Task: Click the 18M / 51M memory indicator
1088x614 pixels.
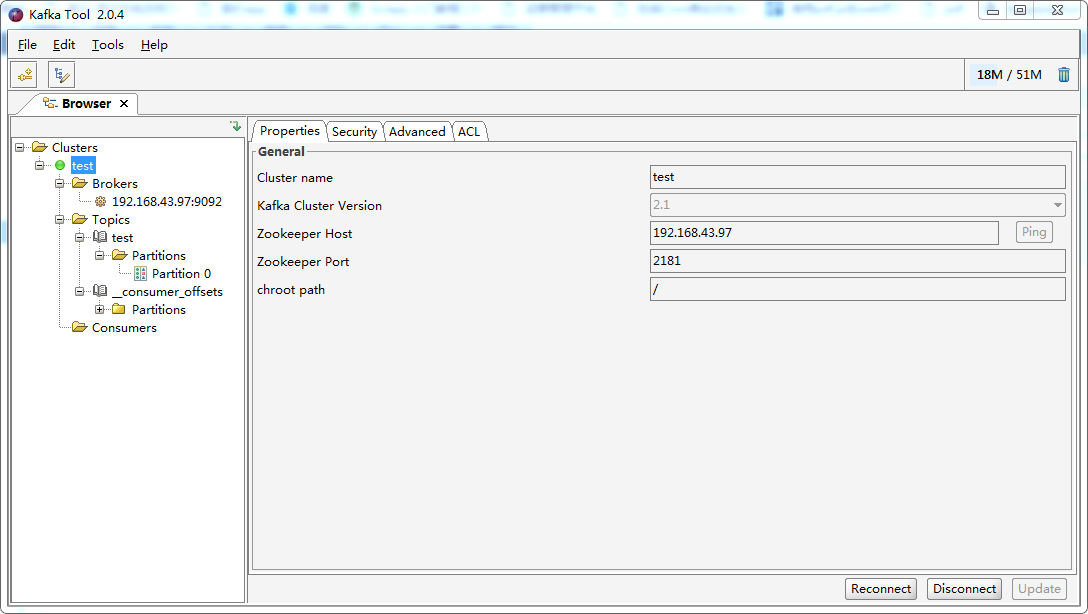Action: pyautogui.click(x=1009, y=75)
